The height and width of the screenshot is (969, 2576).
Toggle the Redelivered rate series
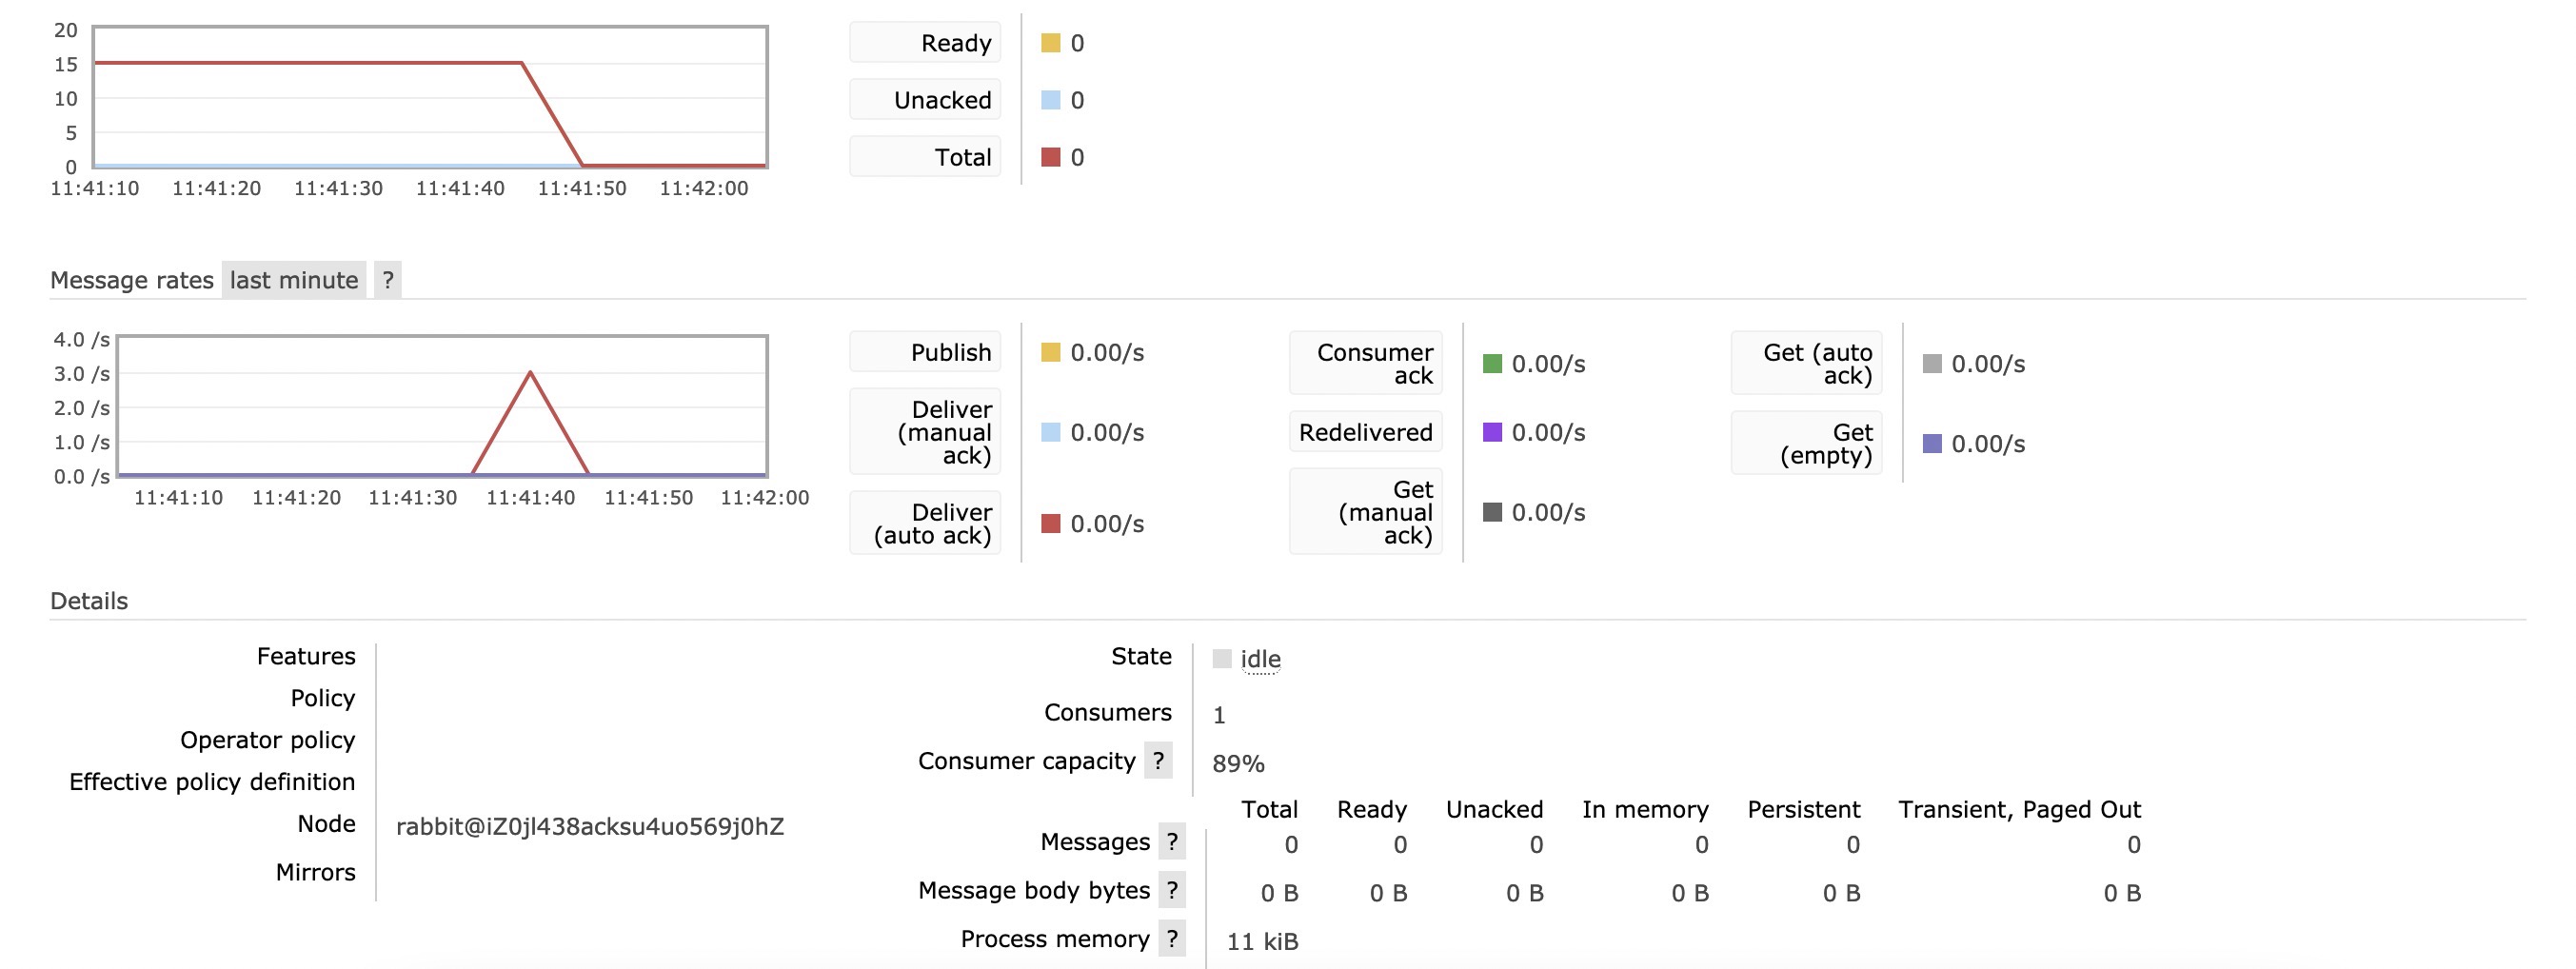click(x=1366, y=432)
